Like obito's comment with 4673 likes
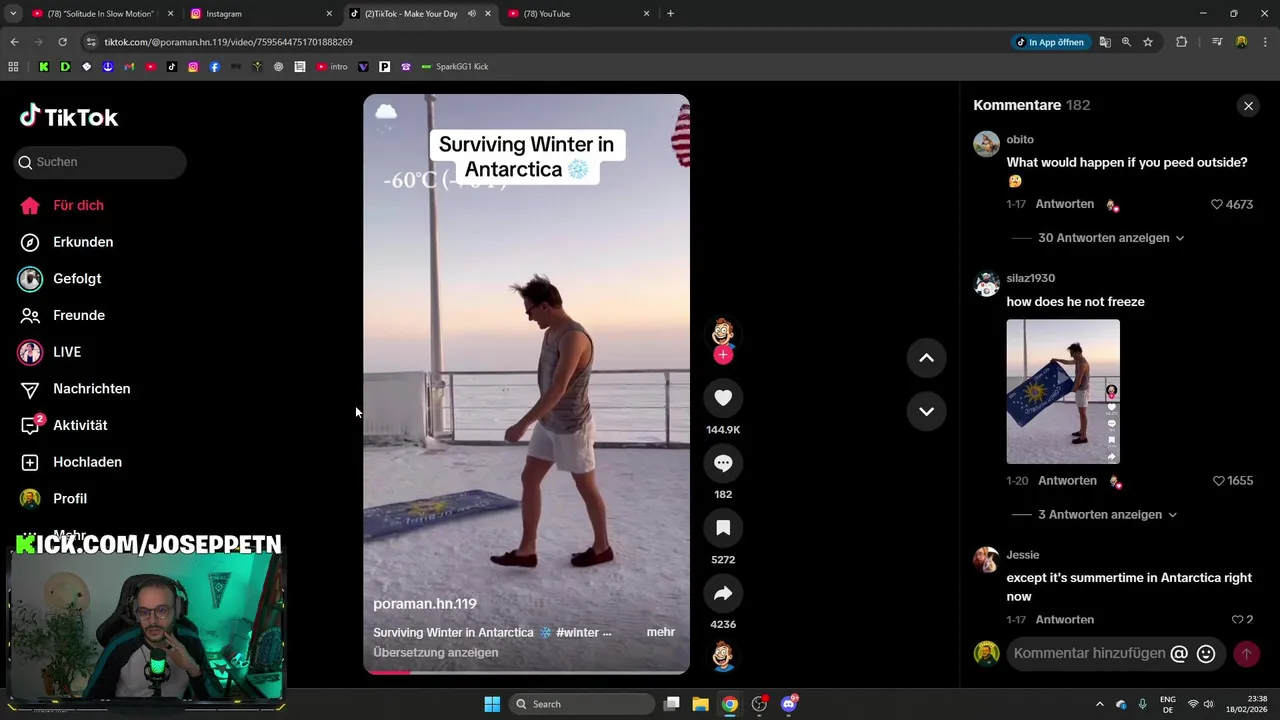Image resolution: width=1280 pixels, height=720 pixels. click(x=1217, y=204)
